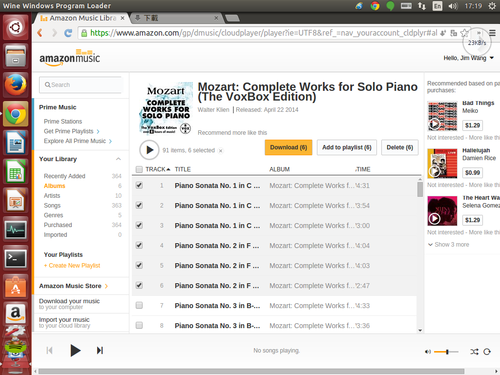
Task: Select Albums in library sidebar
Action: (x=54, y=186)
